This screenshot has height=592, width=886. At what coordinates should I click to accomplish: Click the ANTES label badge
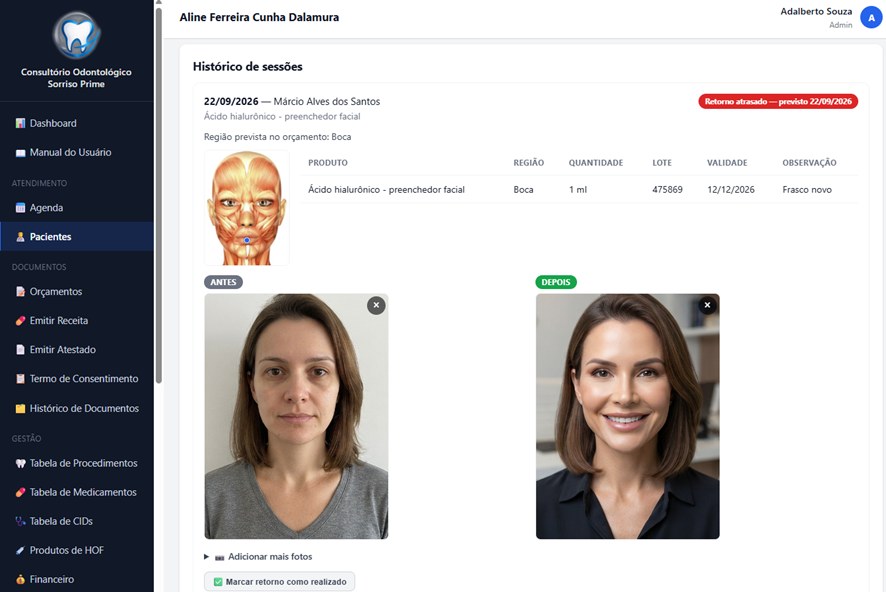[x=223, y=282]
